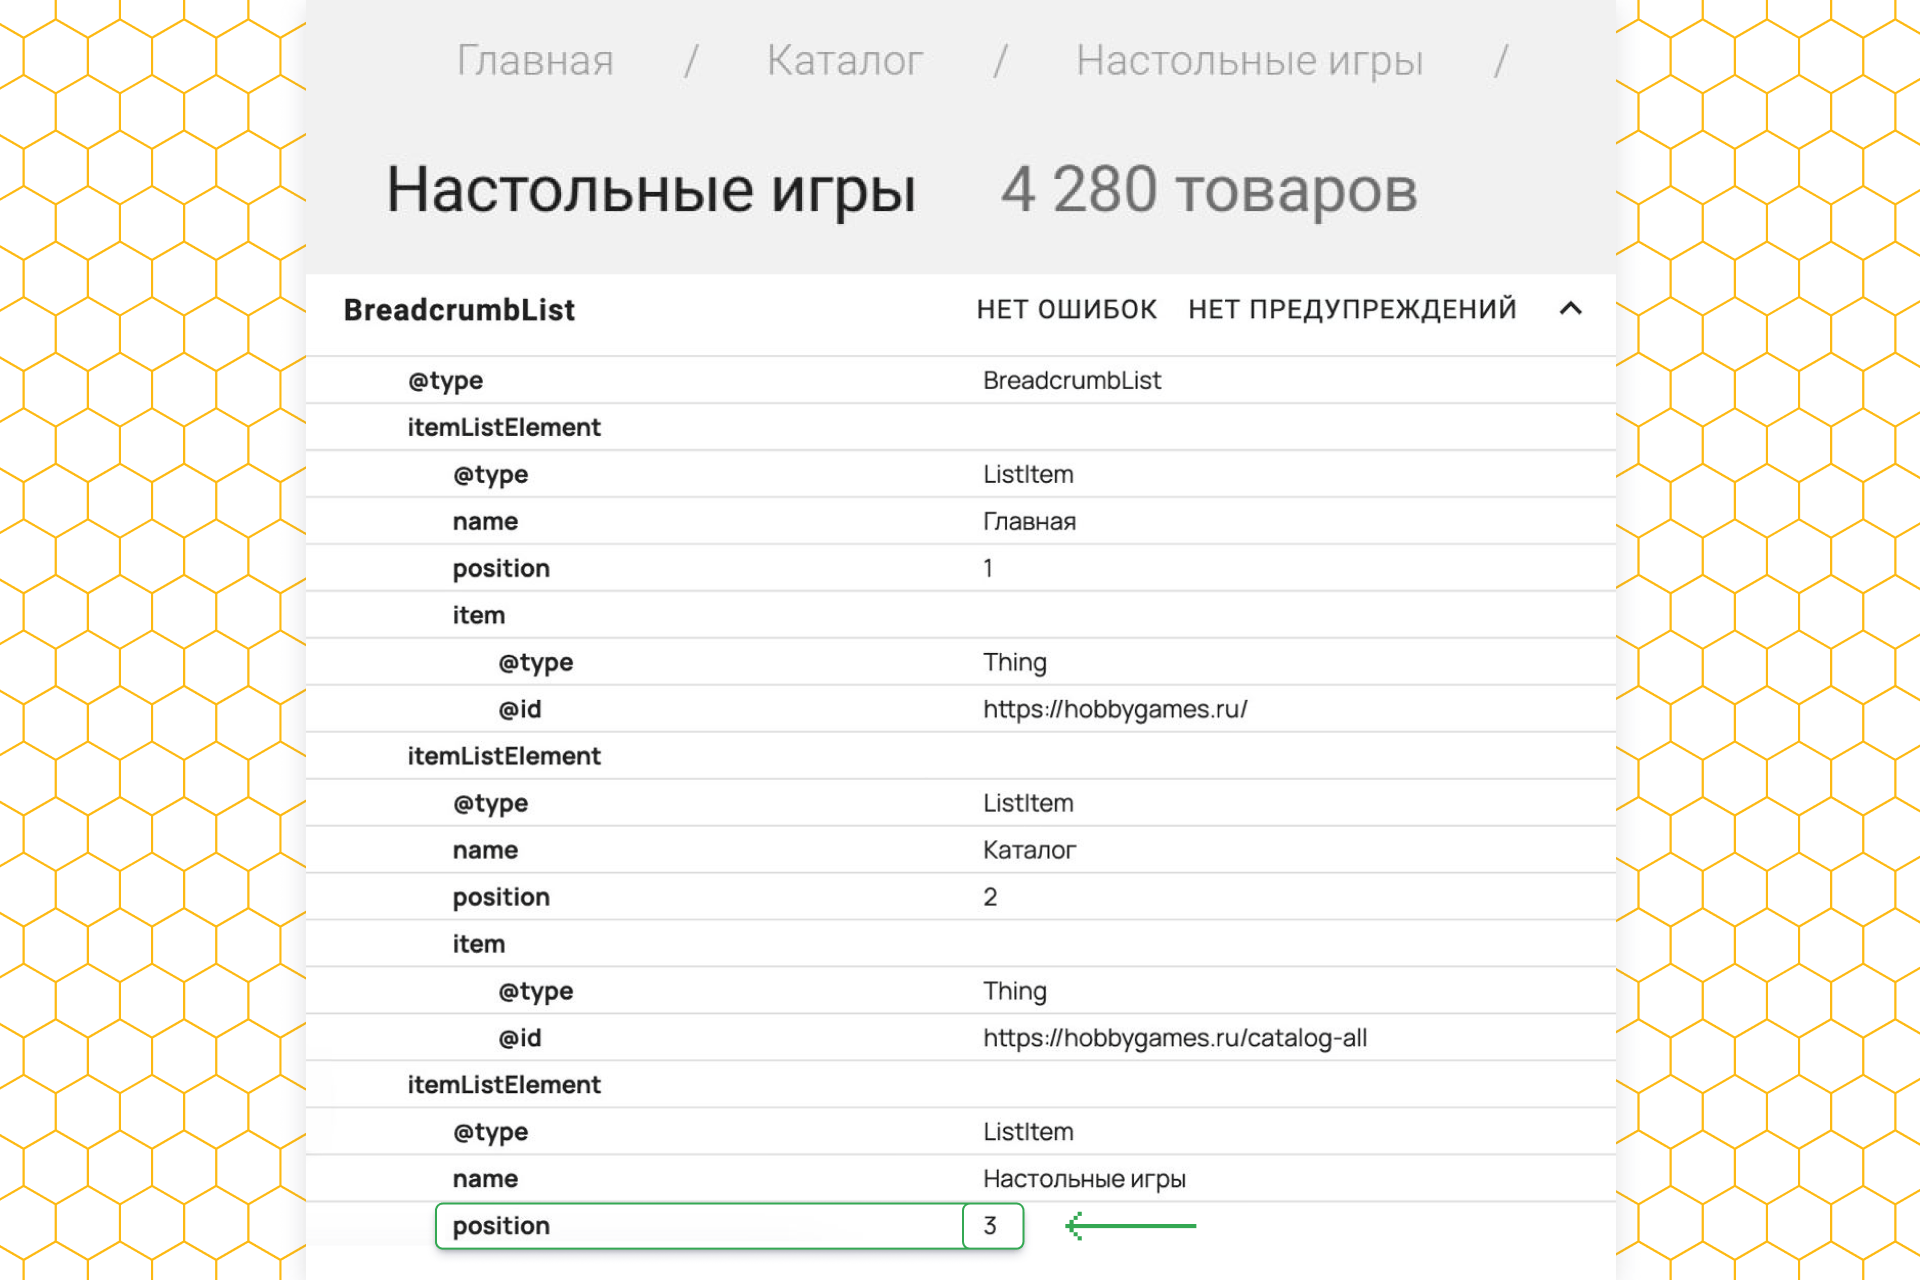Click the BreadcrumbList header title

(459, 310)
